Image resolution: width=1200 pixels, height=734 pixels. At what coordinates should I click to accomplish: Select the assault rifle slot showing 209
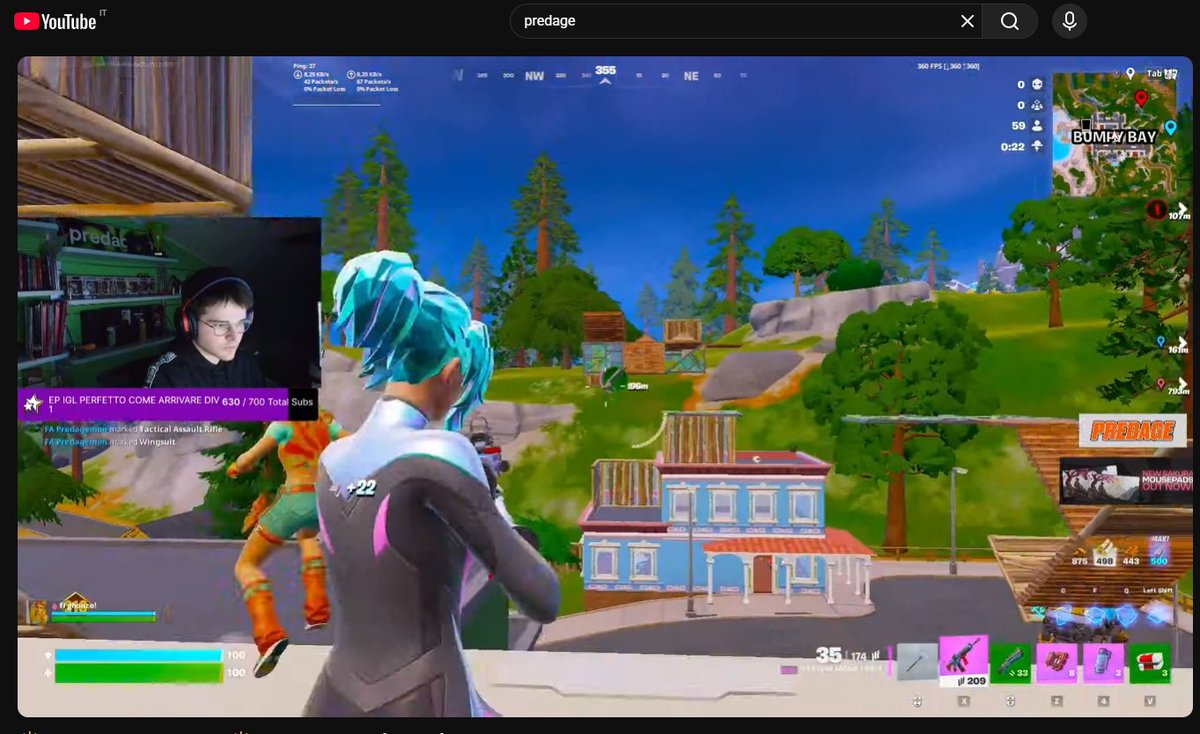tap(964, 661)
